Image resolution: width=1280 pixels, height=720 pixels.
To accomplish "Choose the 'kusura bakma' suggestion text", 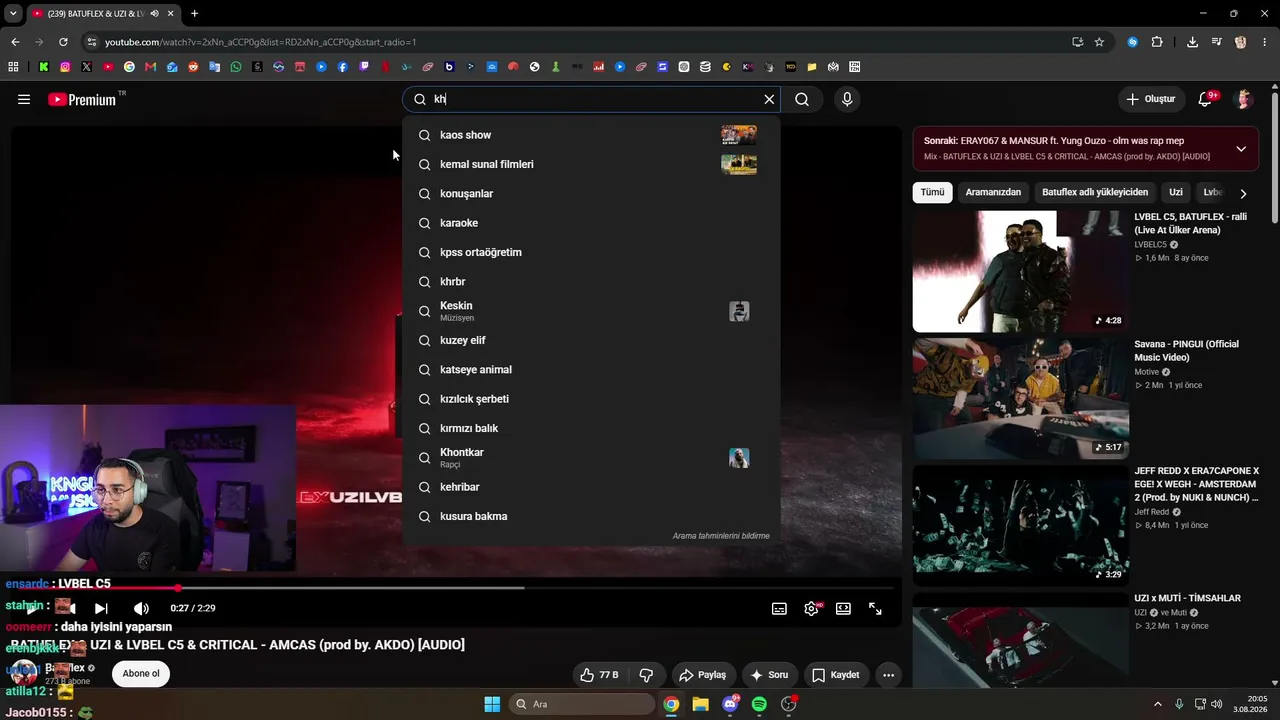I will (x=474, y=516).
